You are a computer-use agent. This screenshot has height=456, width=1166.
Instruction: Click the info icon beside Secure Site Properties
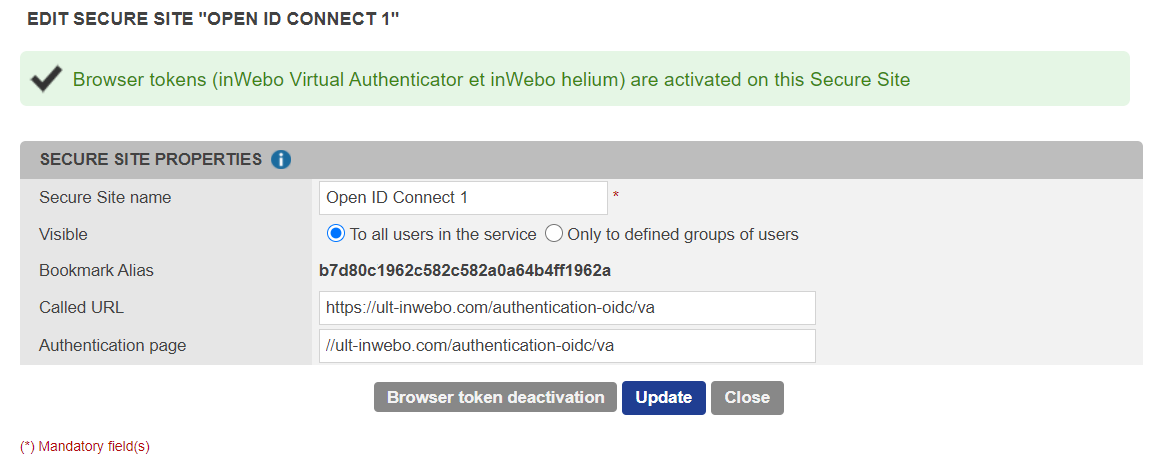281,159
